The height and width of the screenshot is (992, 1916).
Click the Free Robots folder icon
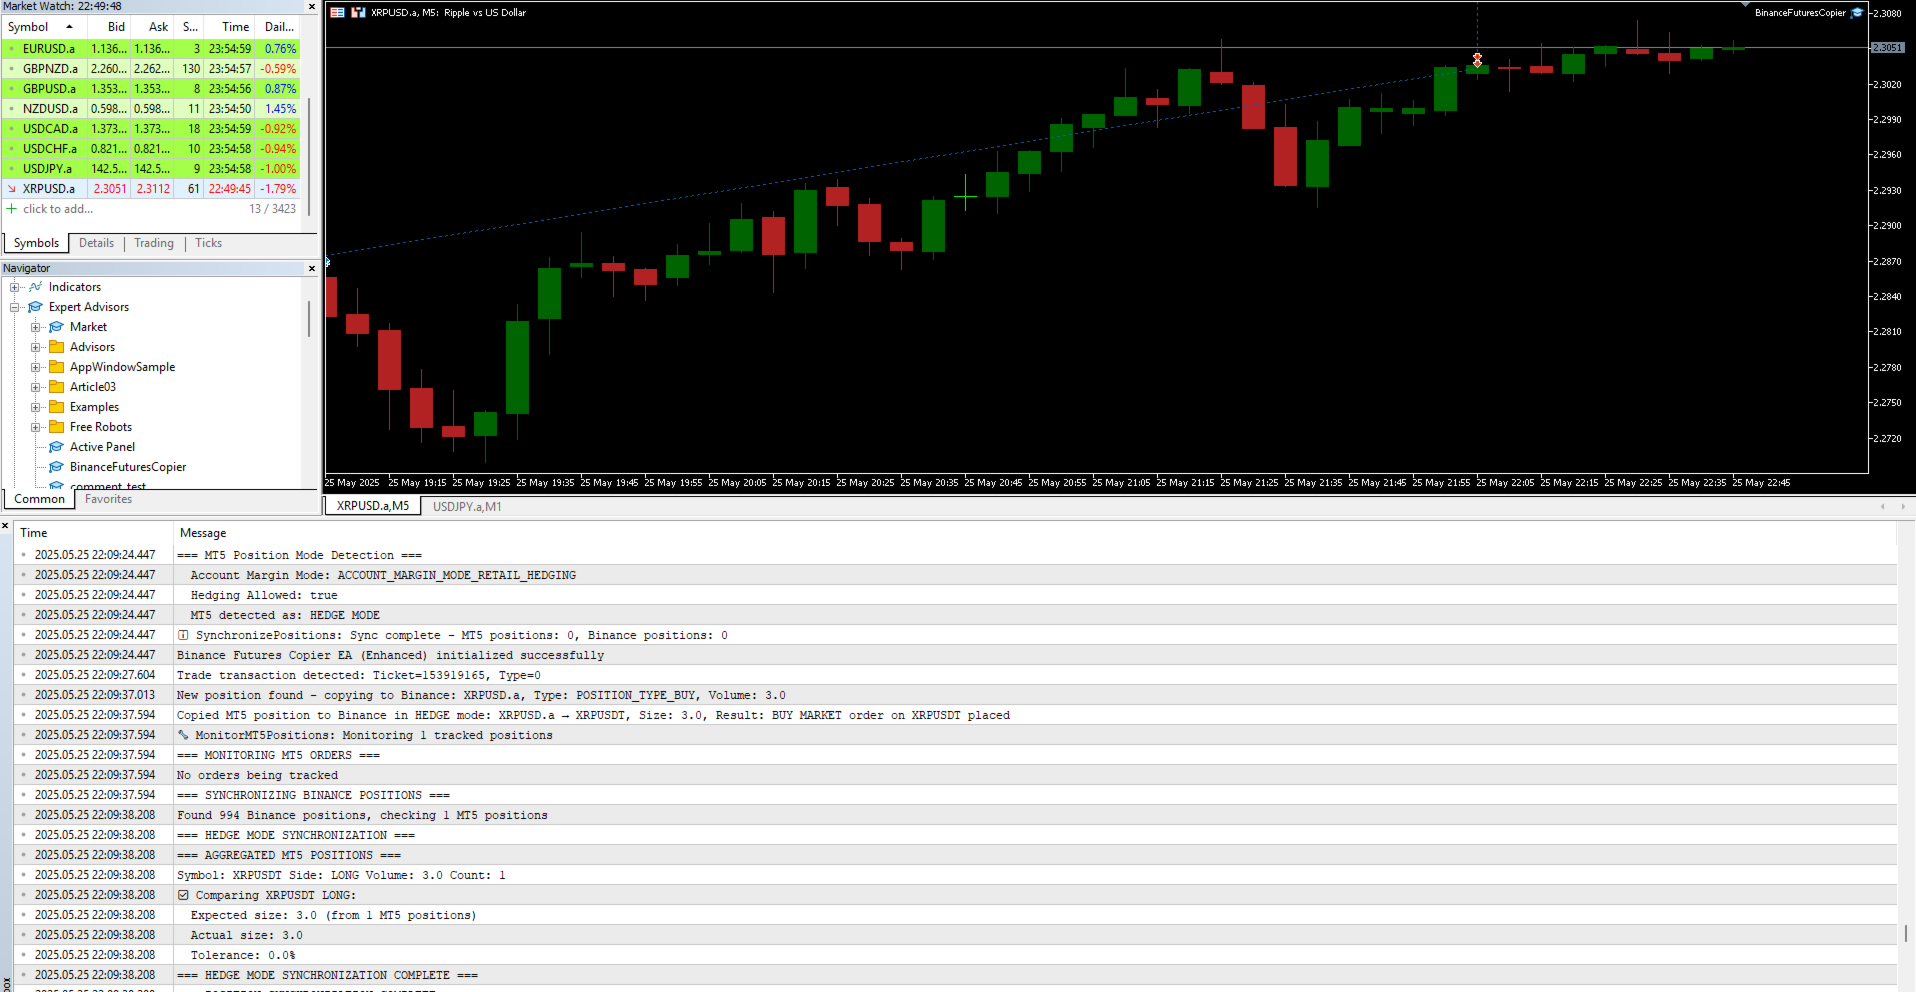pyautogui.click(x=57, y=427)
